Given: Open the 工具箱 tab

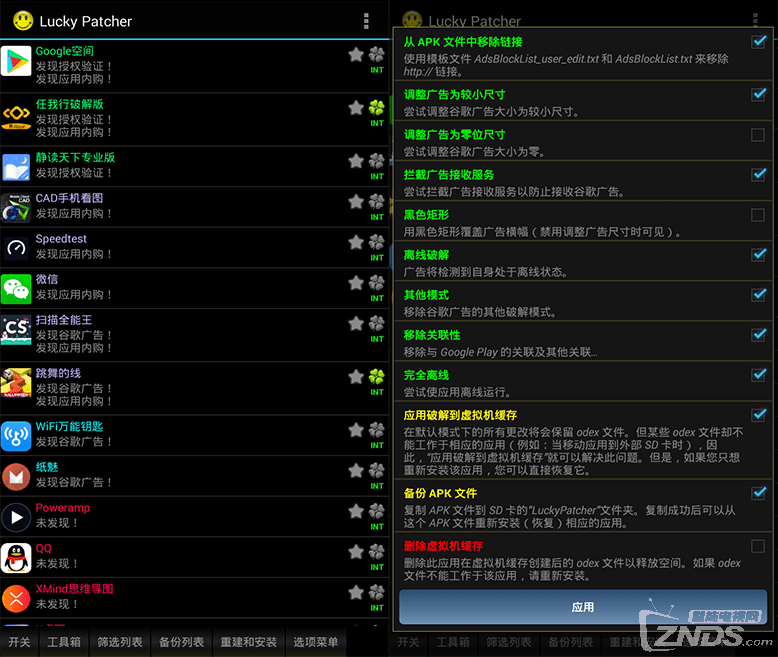Looking at the screenshot, I should click(x=64, y=642).
